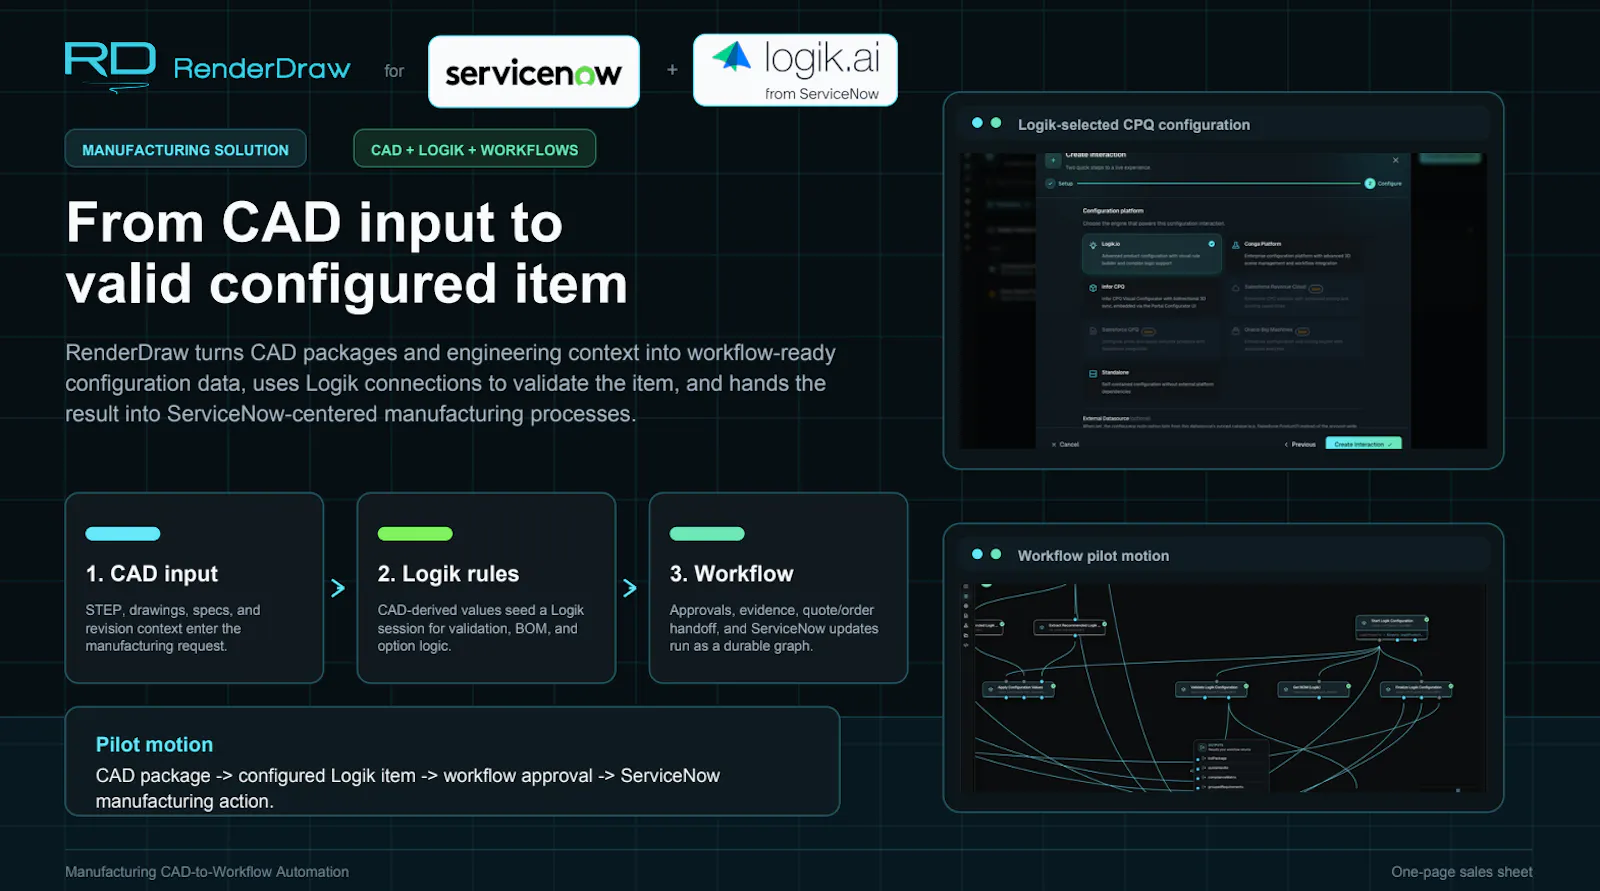Click green status check on Get BOM node

[x=1348, y=686]
